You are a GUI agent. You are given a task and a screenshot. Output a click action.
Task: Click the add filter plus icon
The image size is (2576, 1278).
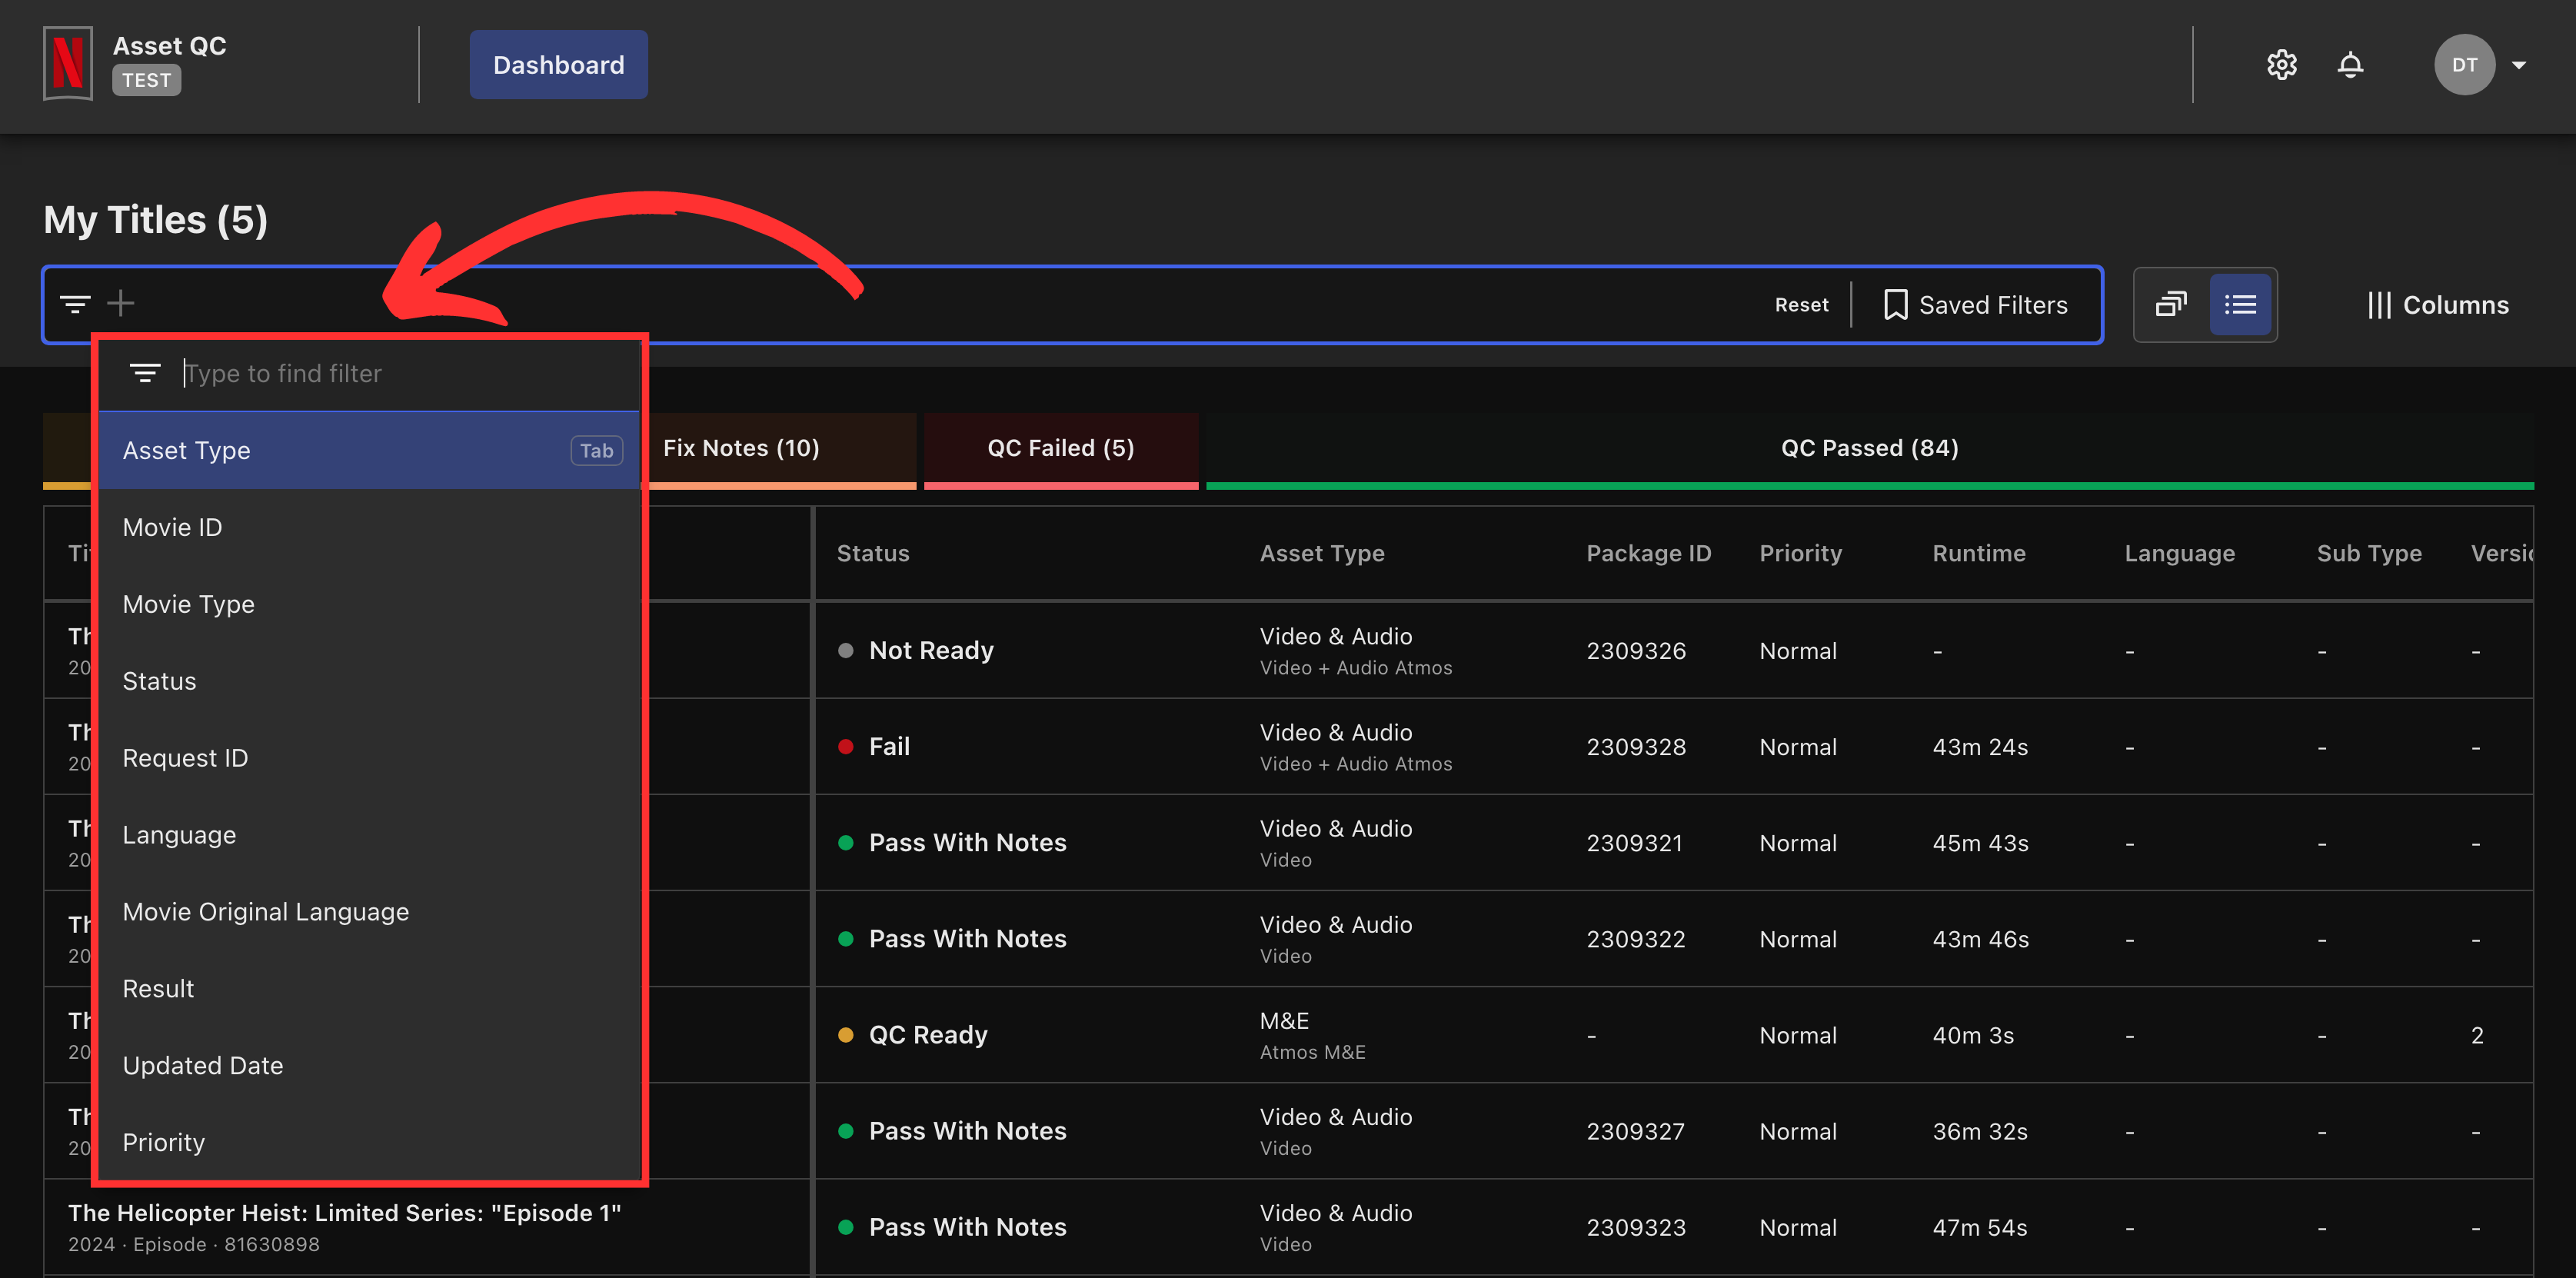pos(121,302)
